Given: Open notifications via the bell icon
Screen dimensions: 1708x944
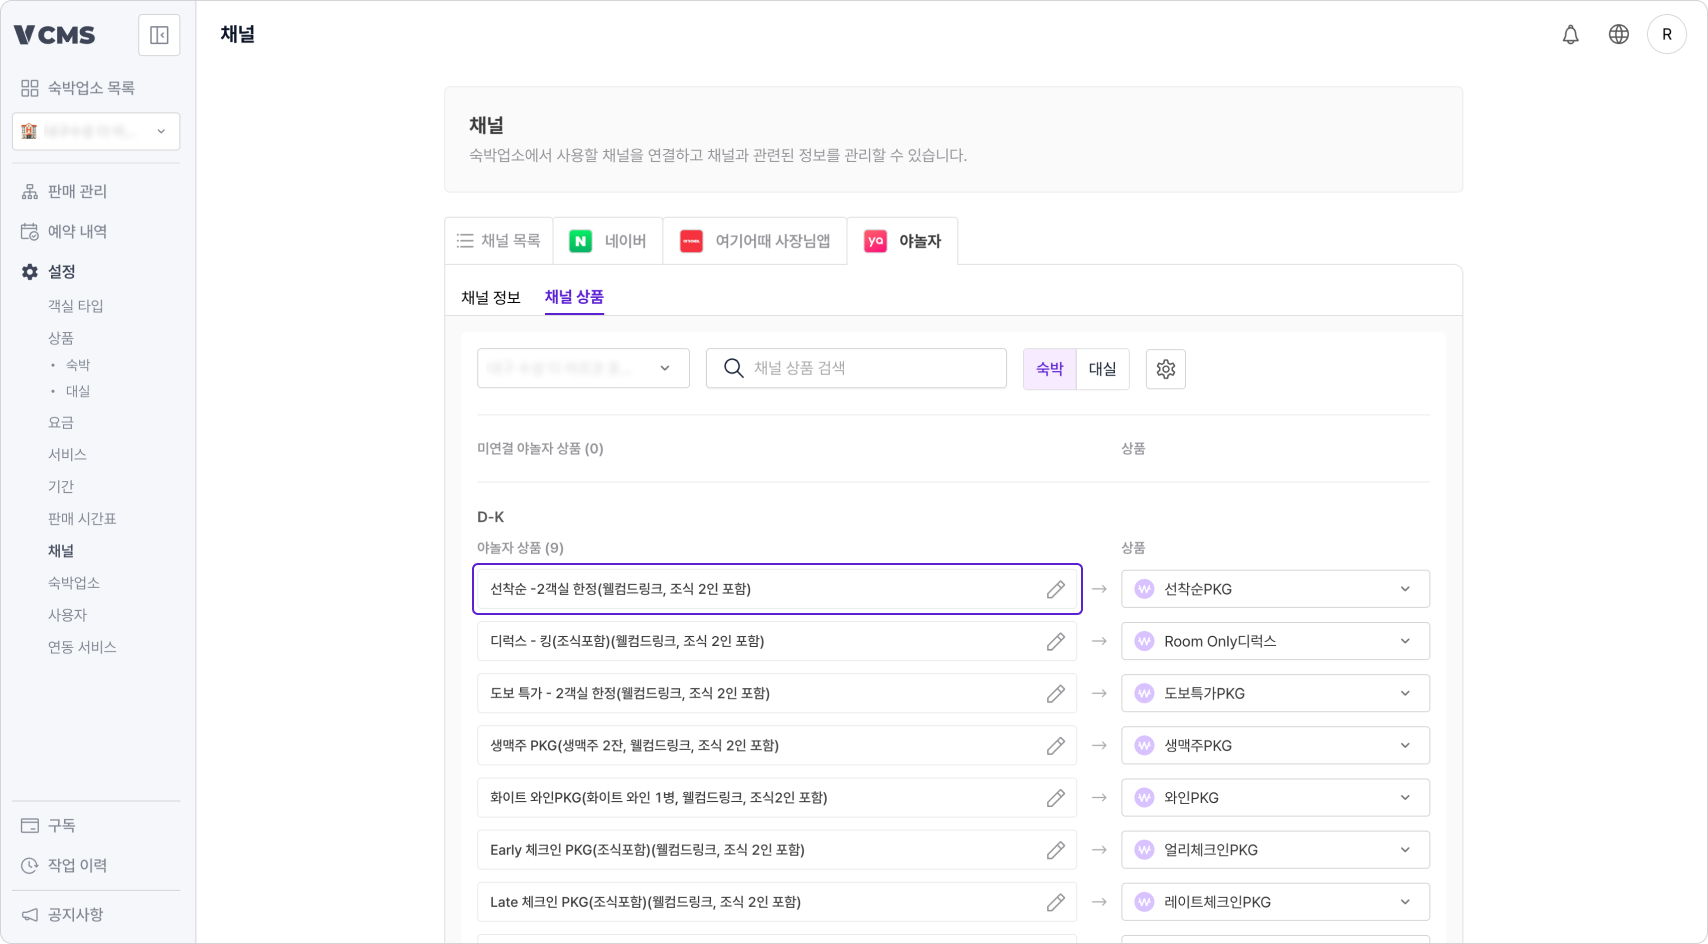Looking at the screenshot, I should [x=1571, y=33].
